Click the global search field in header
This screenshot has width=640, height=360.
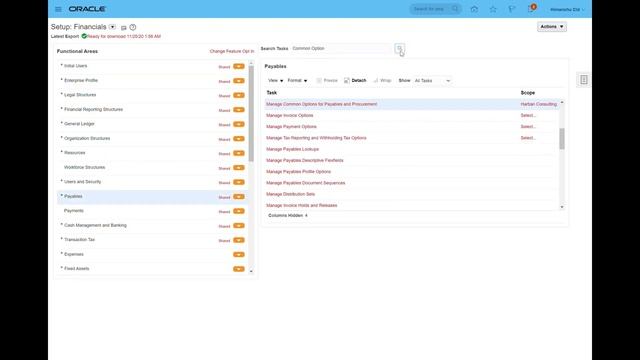[x=431, y=9]
